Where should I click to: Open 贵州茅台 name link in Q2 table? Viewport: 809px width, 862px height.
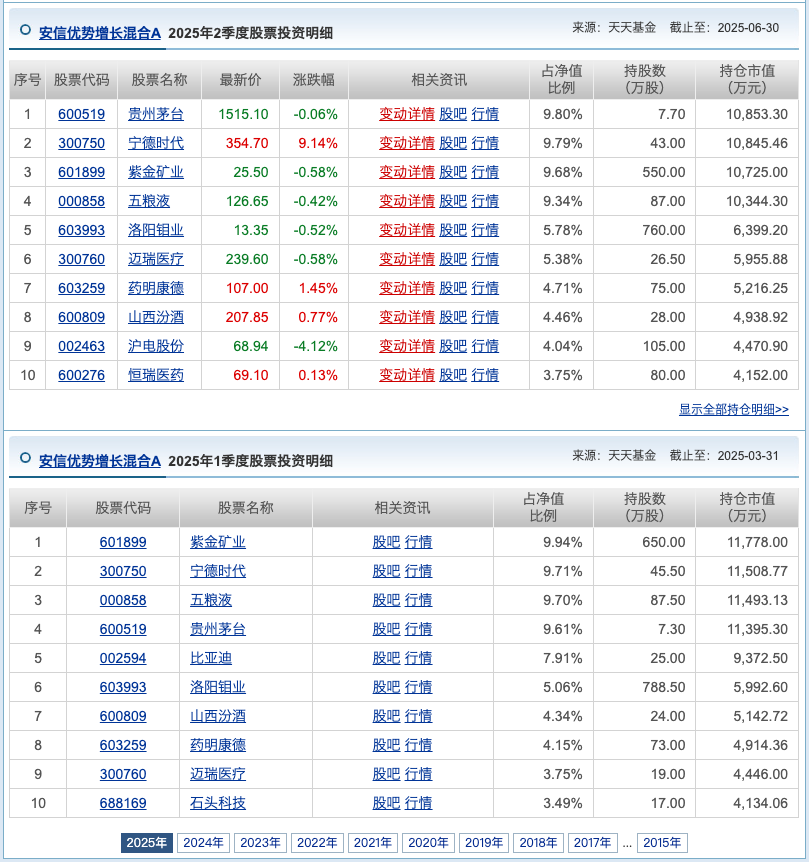point(156,114)
